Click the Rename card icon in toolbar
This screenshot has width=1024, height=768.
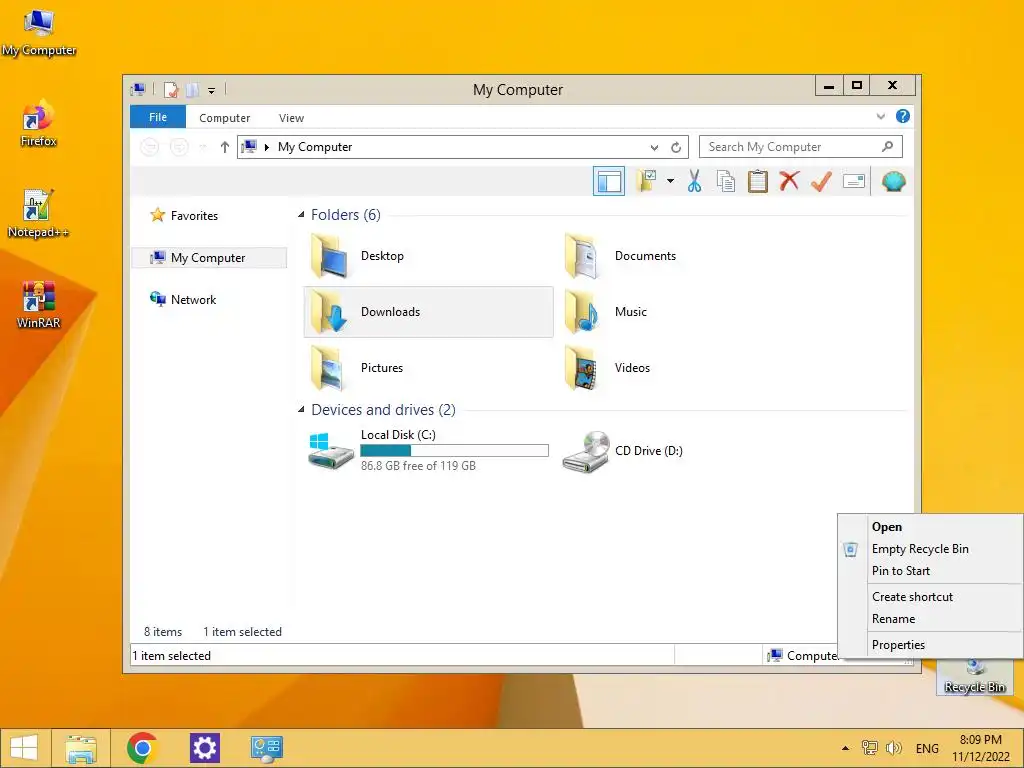[854, 181]
